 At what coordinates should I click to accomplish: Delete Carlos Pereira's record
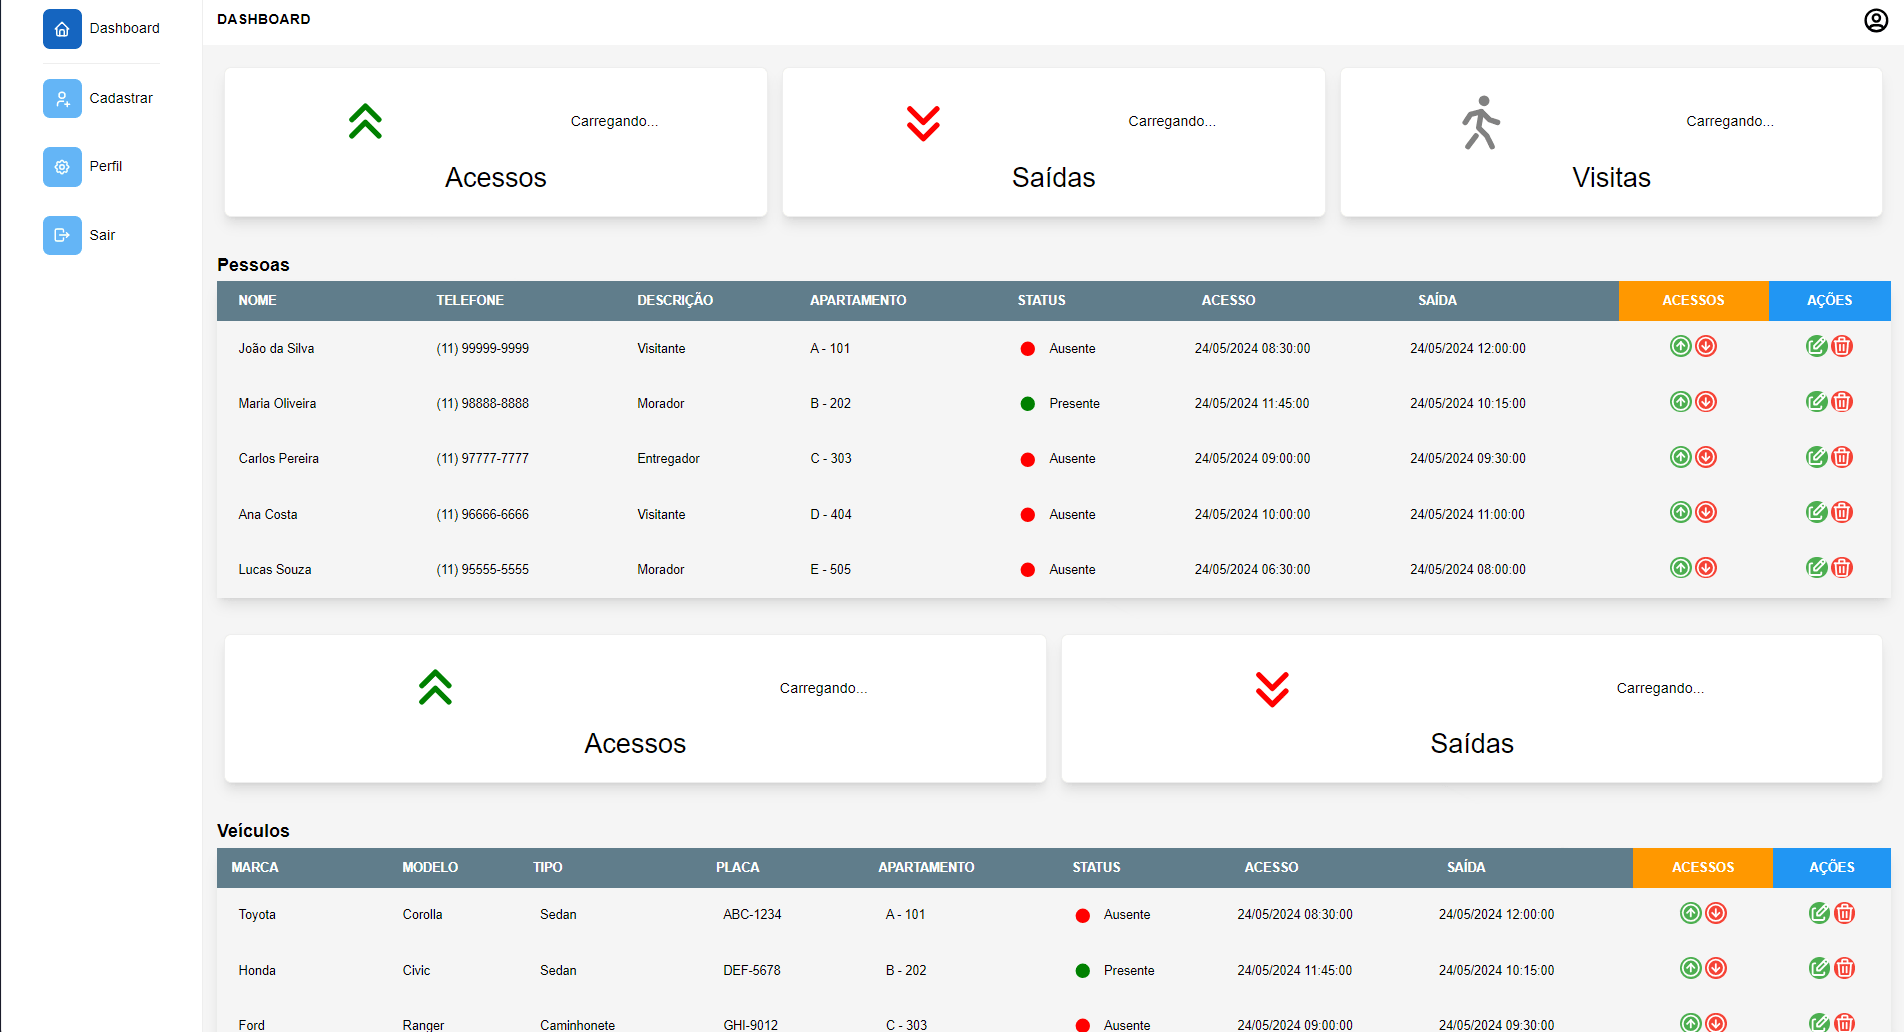[1842, 457]
